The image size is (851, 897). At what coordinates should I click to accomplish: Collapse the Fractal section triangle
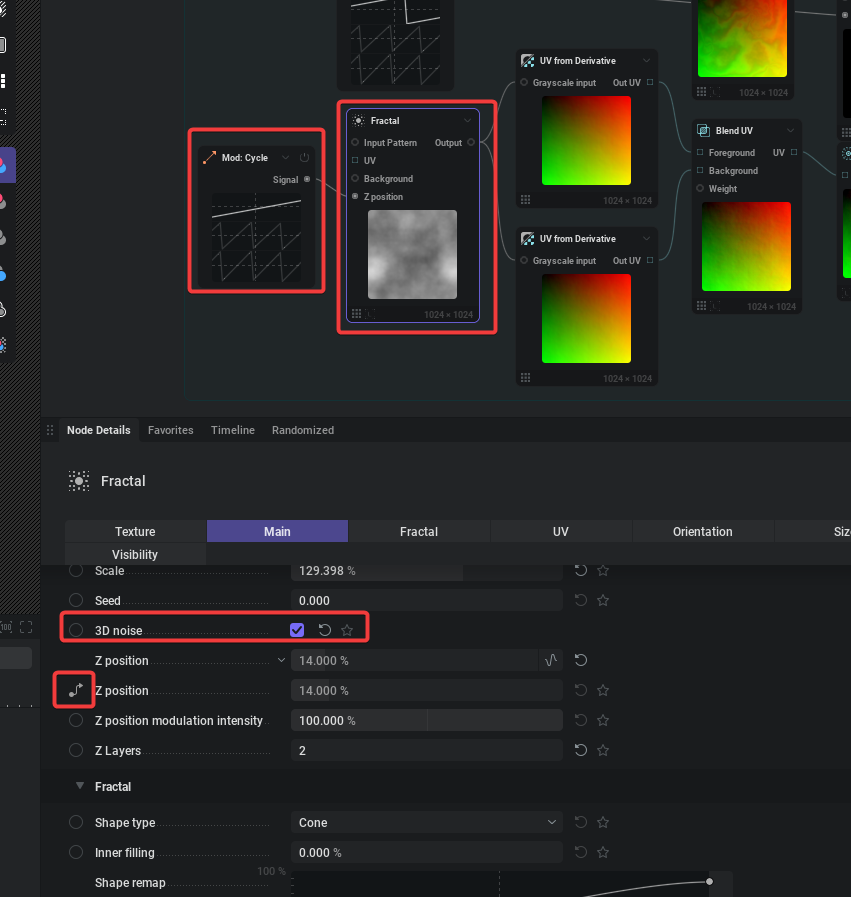click(80, 787)
